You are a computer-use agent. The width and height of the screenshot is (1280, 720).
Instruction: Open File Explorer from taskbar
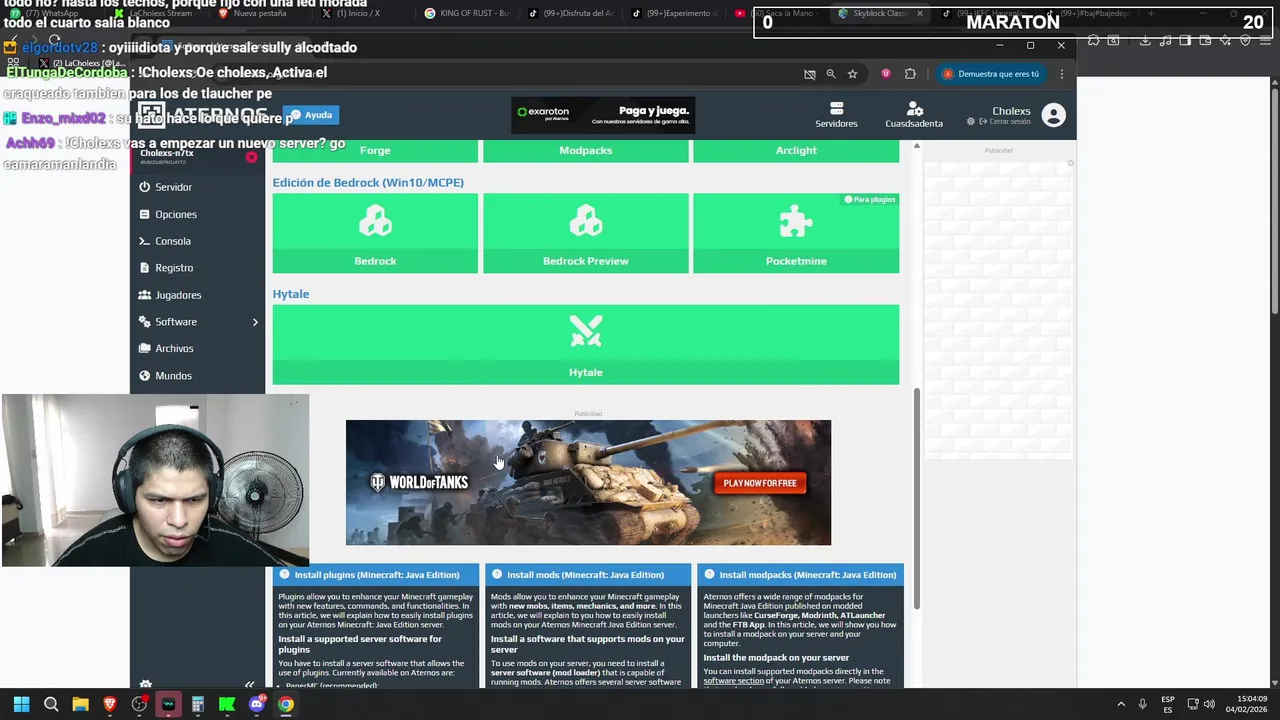(x=80, y=704)
